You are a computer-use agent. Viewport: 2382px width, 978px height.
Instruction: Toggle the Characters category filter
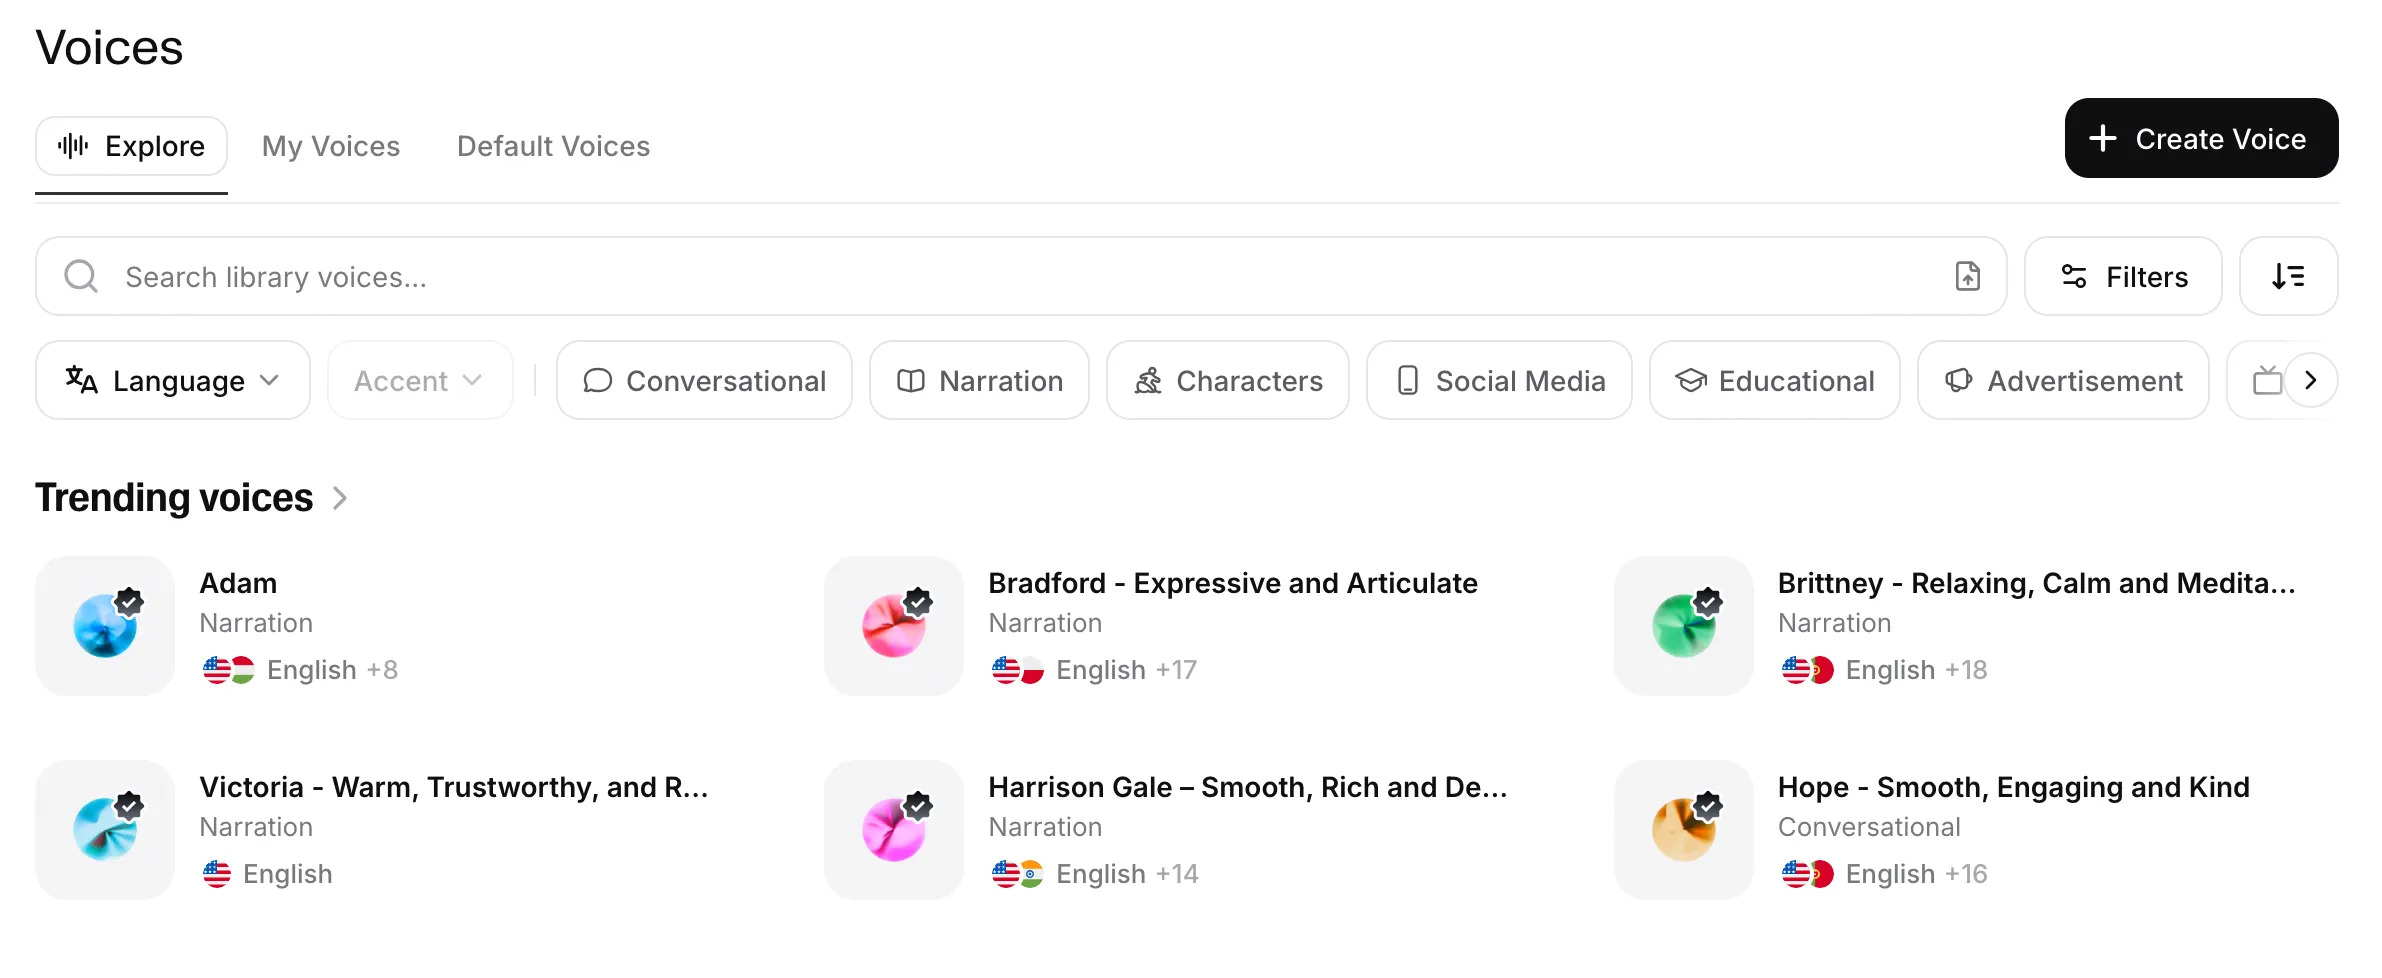(1227, 381)
